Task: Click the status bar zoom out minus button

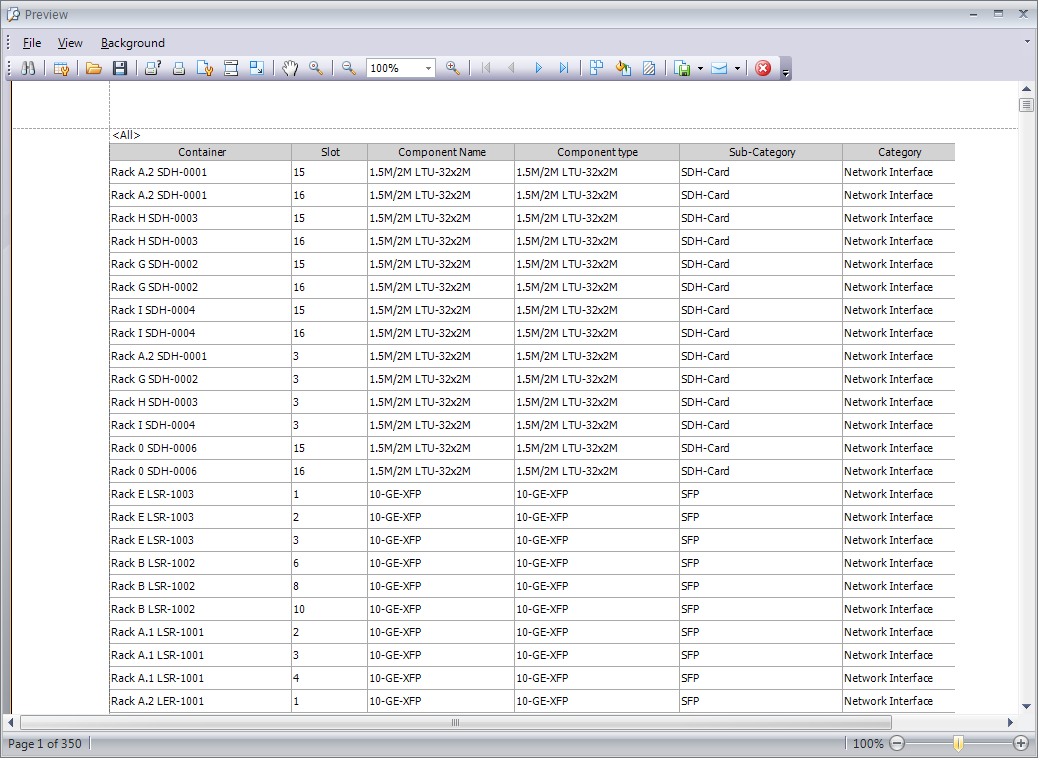Action: (x=896, y=743)
